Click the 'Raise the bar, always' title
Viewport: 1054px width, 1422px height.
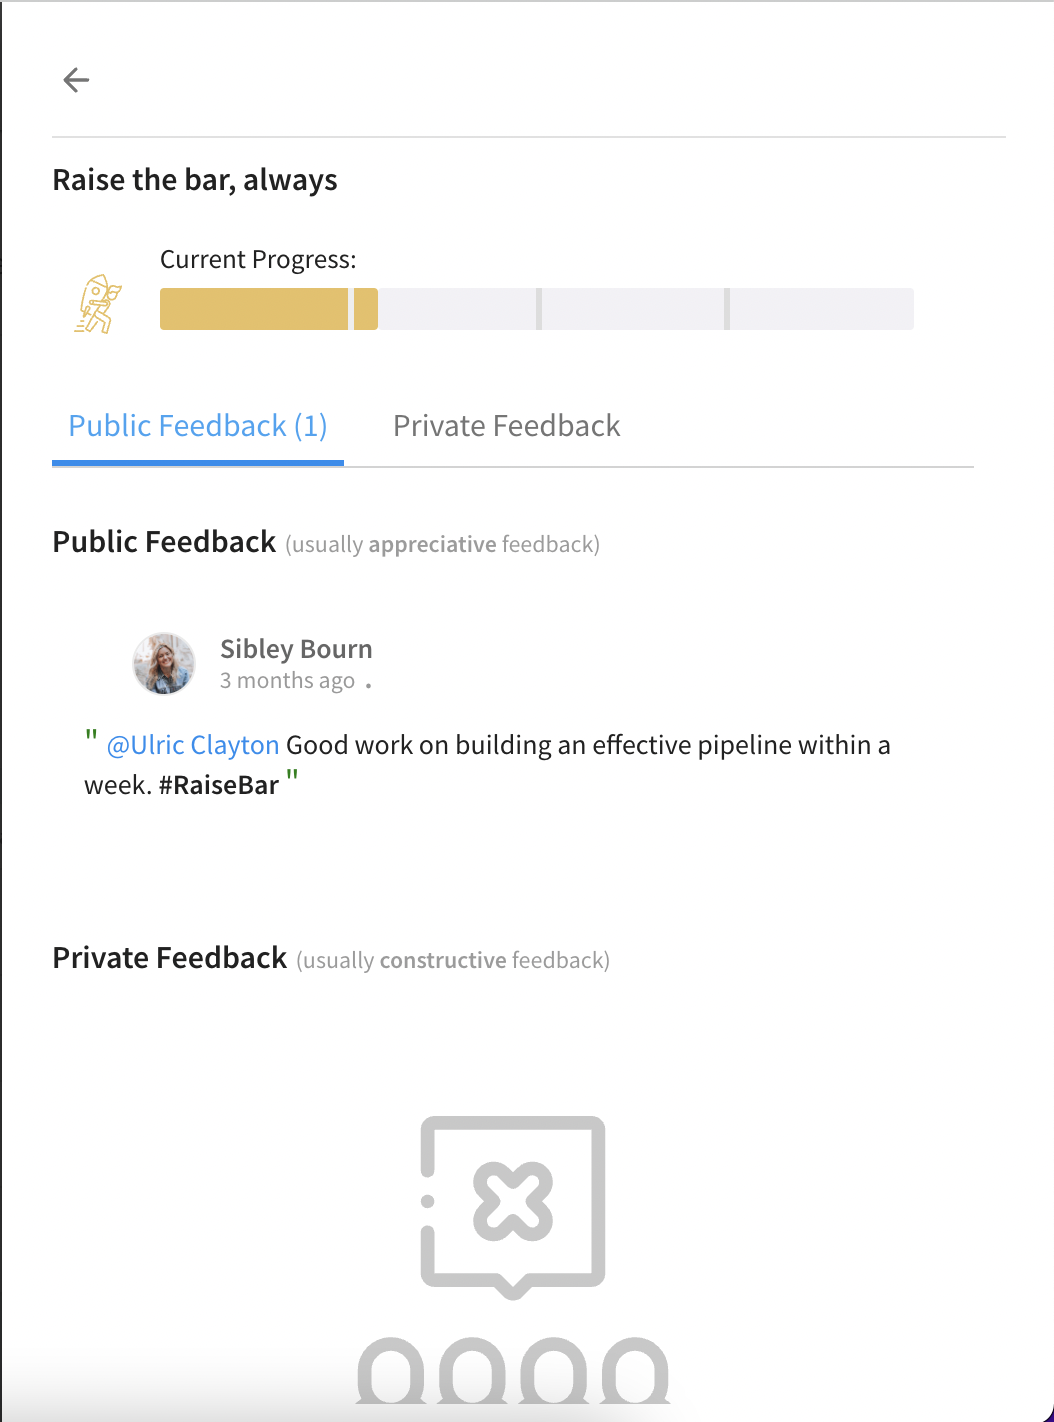click(195, 180)
